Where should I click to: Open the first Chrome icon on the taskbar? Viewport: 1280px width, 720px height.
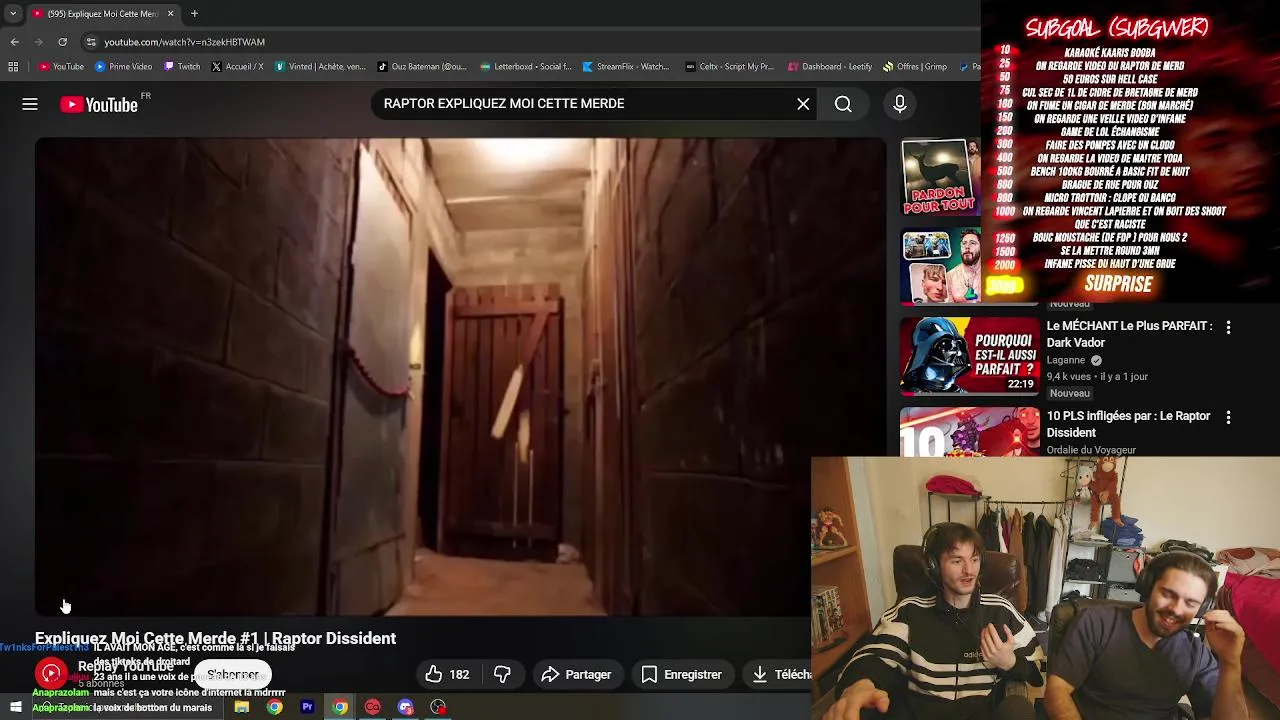point(274,707)
